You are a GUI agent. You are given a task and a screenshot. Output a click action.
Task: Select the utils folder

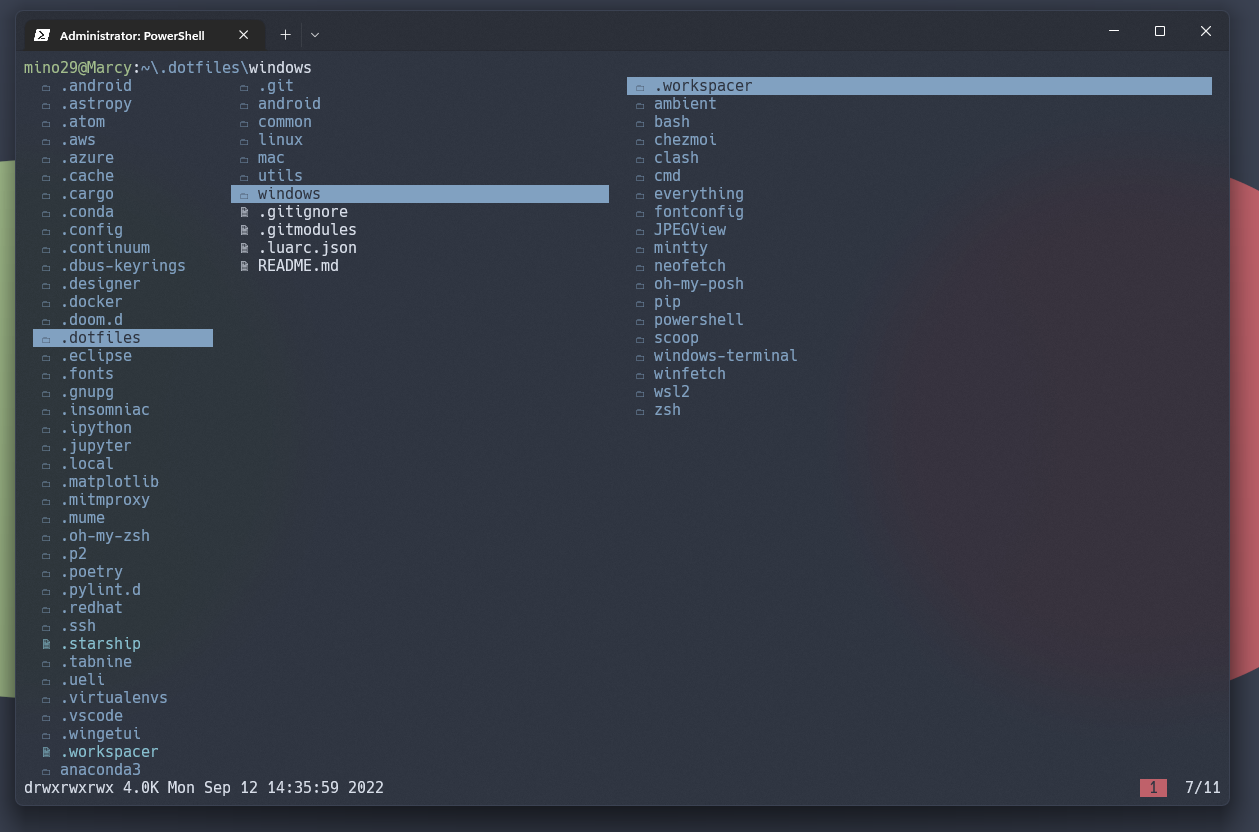pos(280,176)
